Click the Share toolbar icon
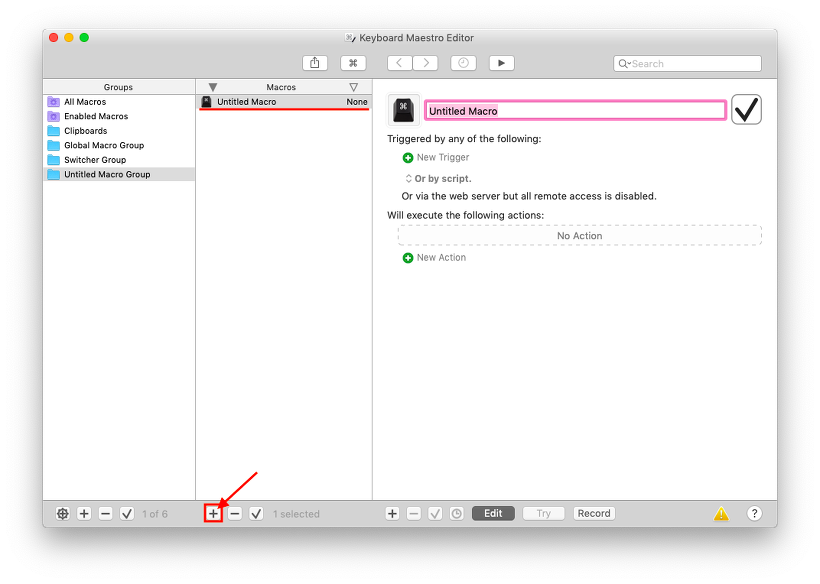 (314, 63)
